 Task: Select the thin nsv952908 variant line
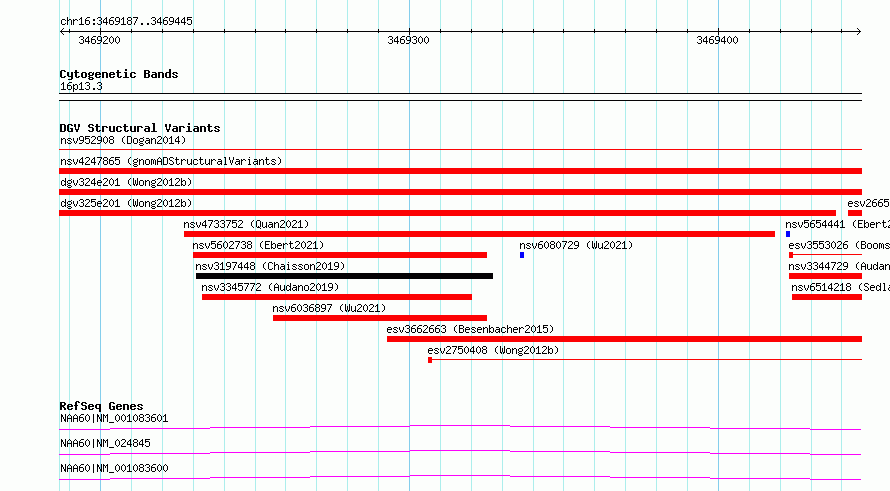(x=460, y=149)
